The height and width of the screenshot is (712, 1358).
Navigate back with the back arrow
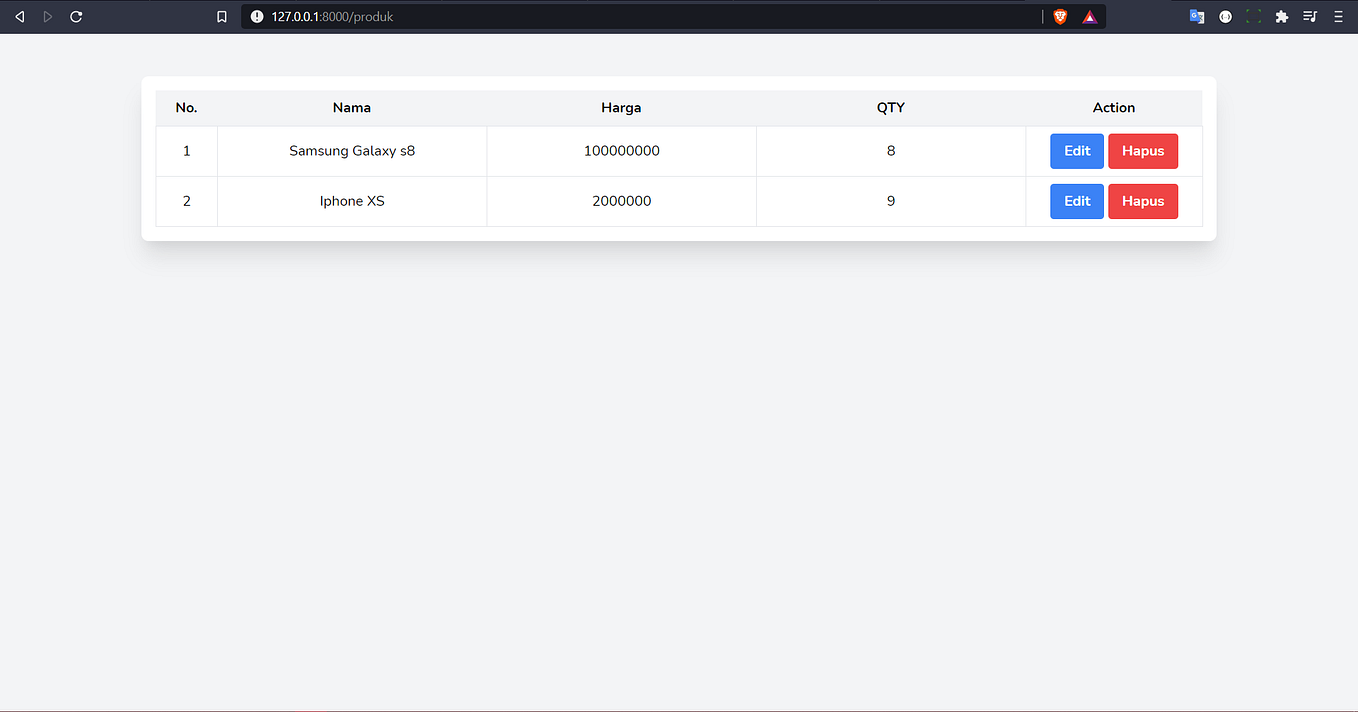[x=19, y=16]
